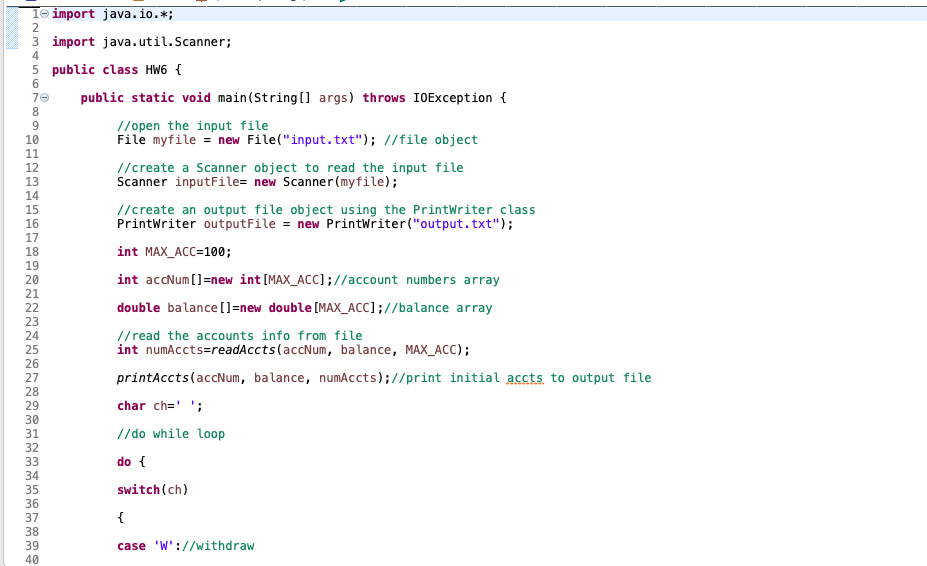Click the switch keyword on line 35

(x=138, y=490)
